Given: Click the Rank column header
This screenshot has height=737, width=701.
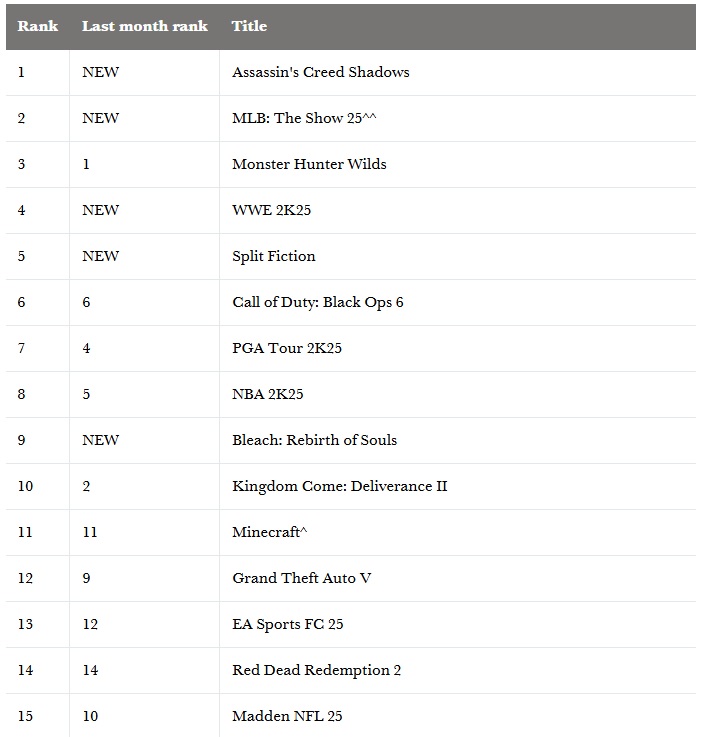Looking at the screenshot, I should pos(37,26).
